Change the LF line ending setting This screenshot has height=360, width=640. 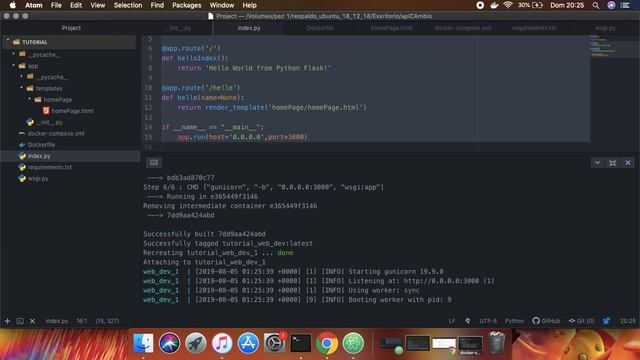click(451, 321)
